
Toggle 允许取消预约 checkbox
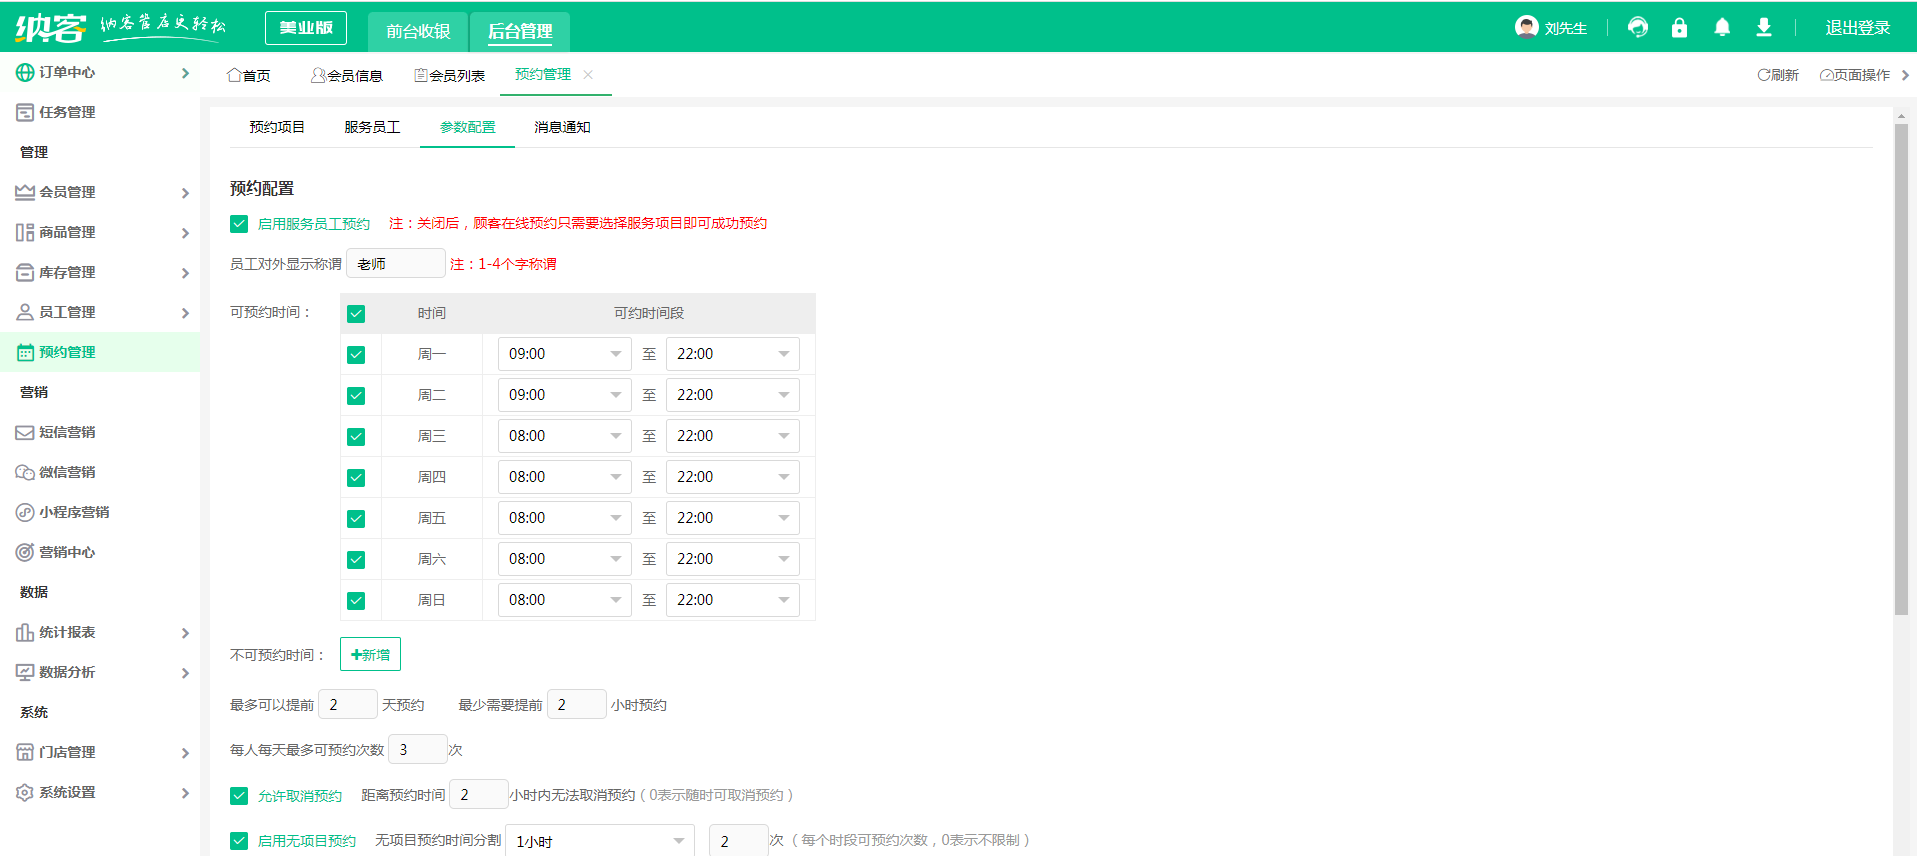point(239,796)
